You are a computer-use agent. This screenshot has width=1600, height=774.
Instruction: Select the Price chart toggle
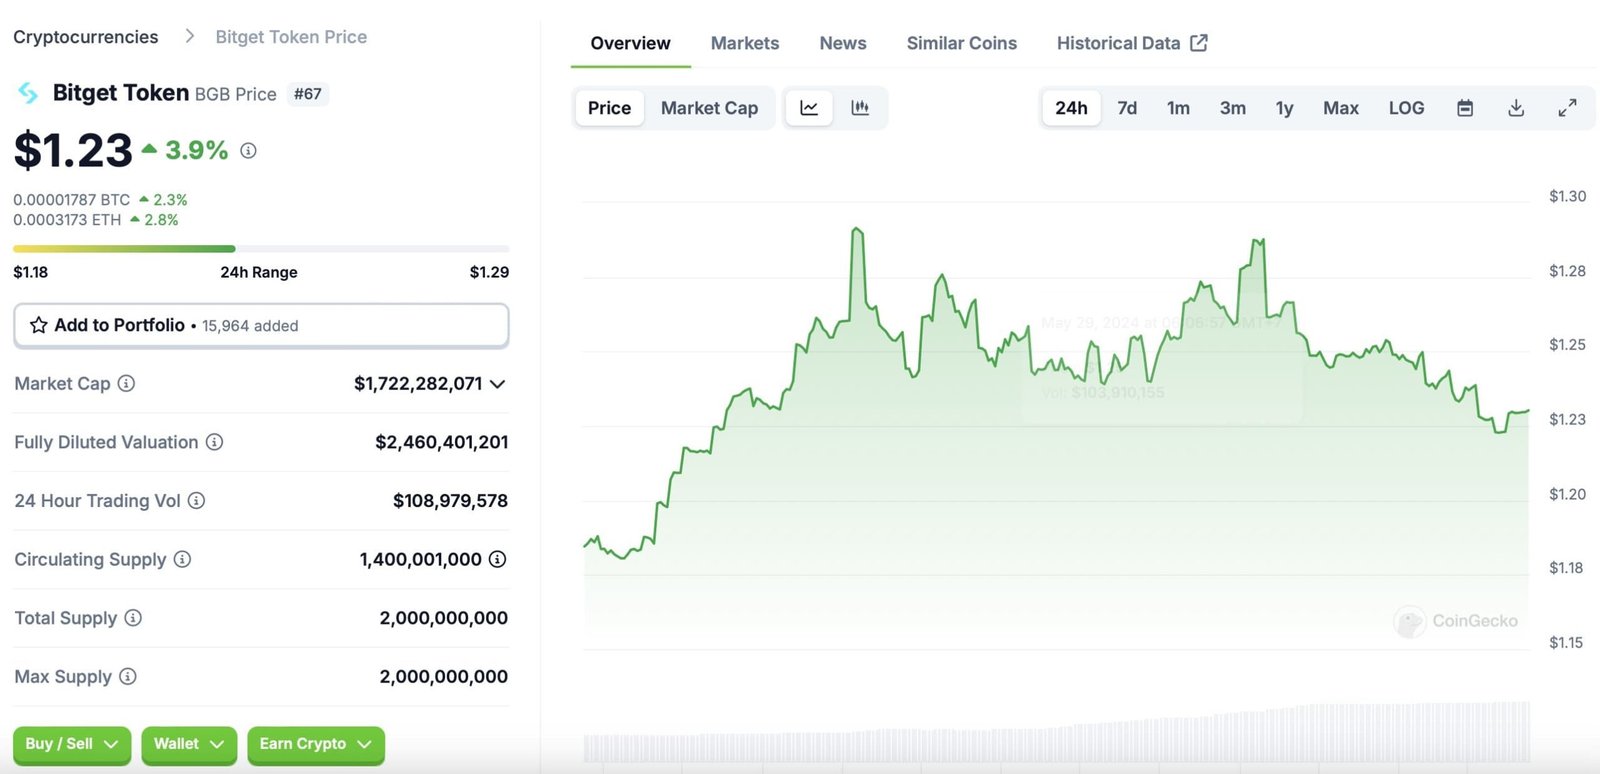609,108
